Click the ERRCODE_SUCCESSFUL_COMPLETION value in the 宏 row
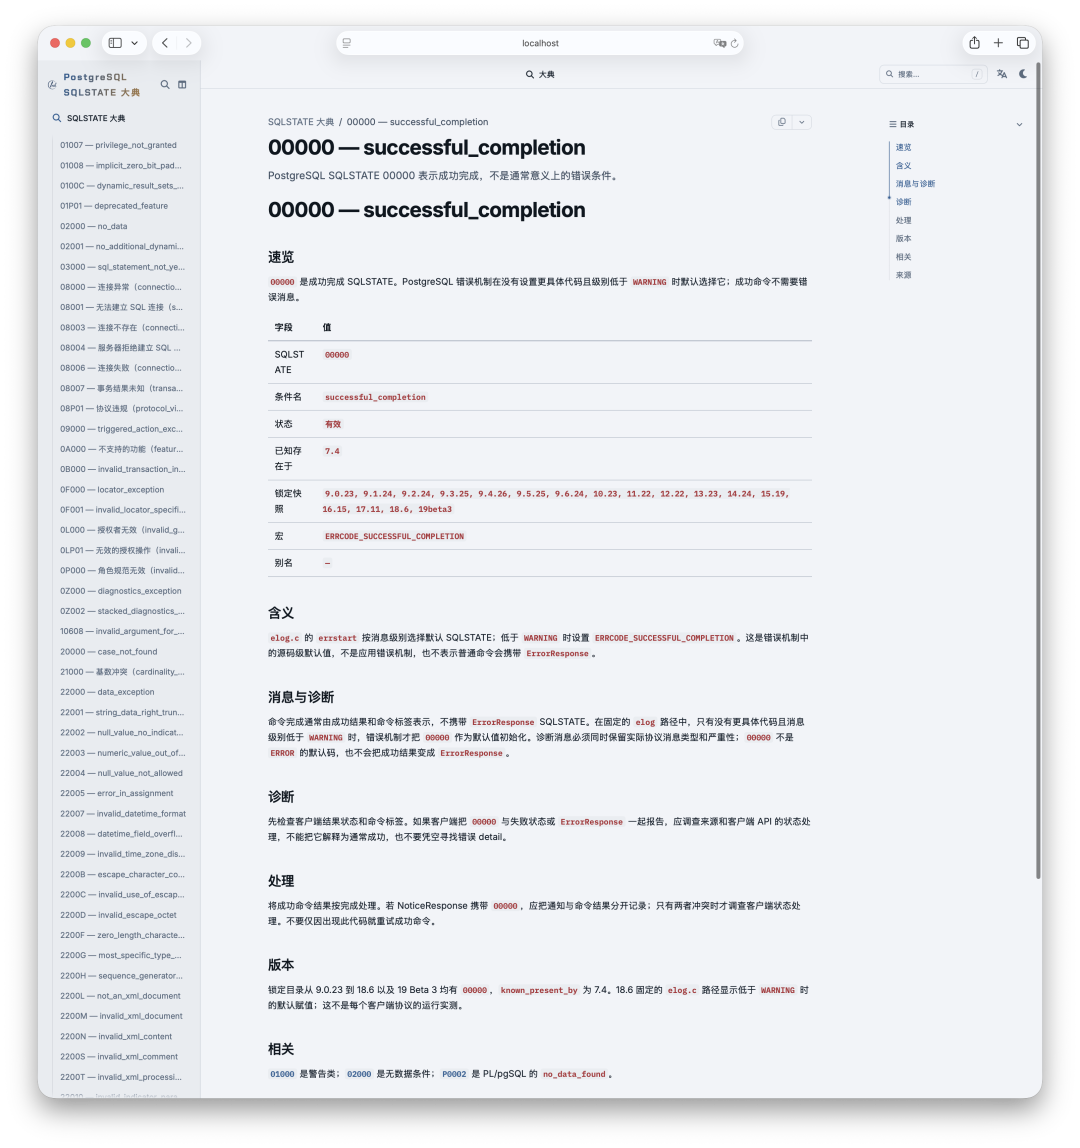 pos(395,537)
